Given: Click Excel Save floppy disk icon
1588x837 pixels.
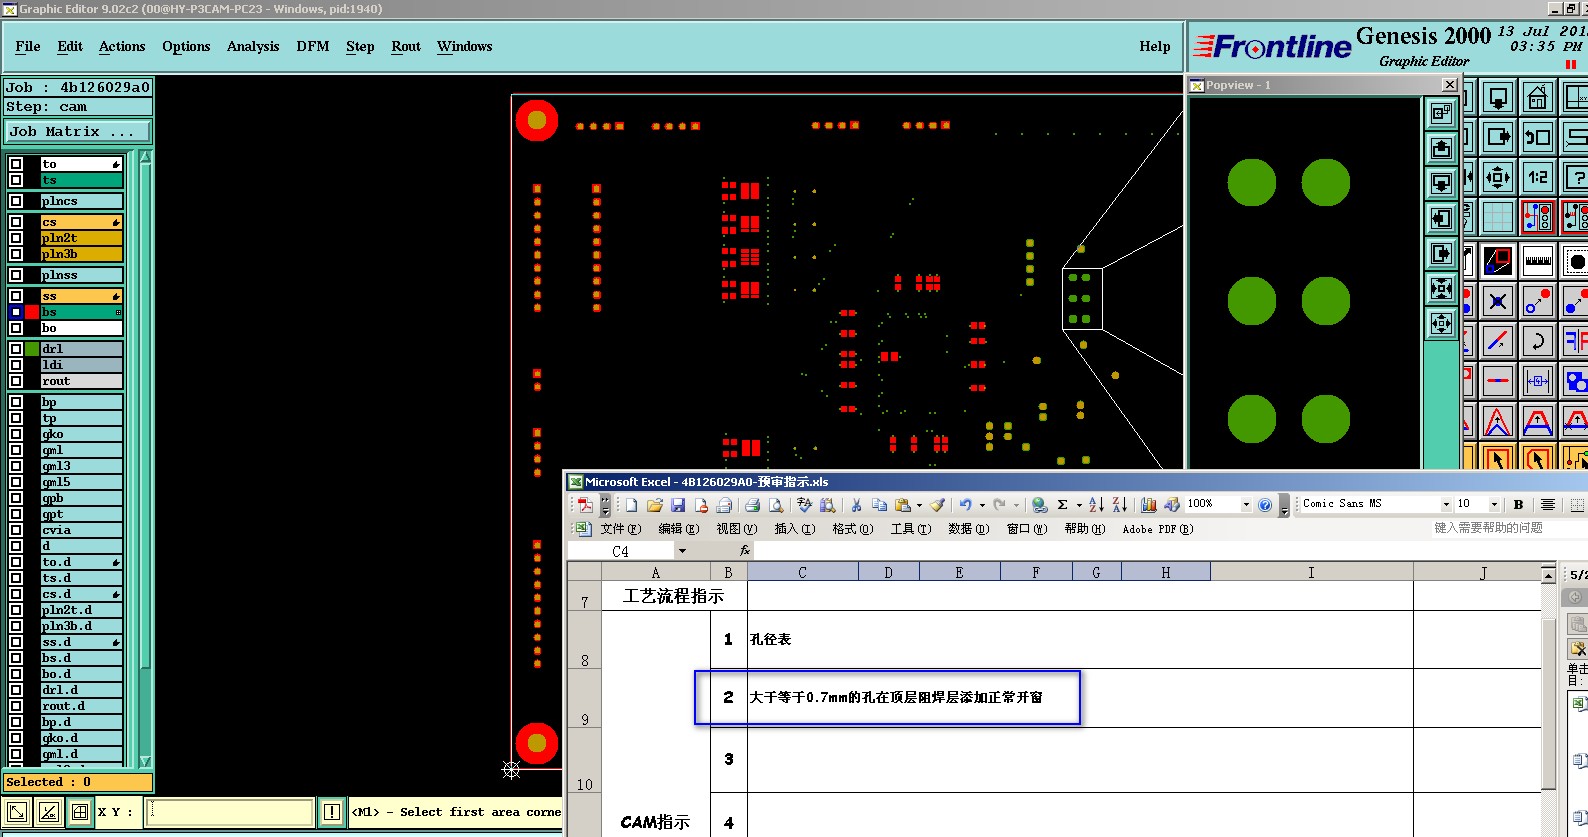Looking at the screenshot, I should click(x=678, y=505).
